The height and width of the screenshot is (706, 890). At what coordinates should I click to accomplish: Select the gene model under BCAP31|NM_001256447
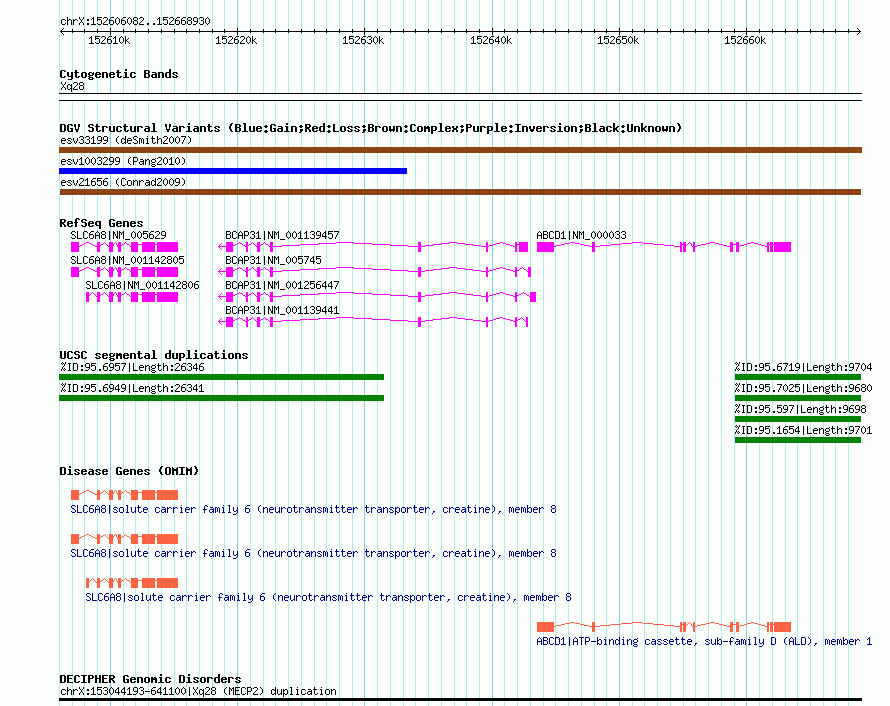(377, 297)
